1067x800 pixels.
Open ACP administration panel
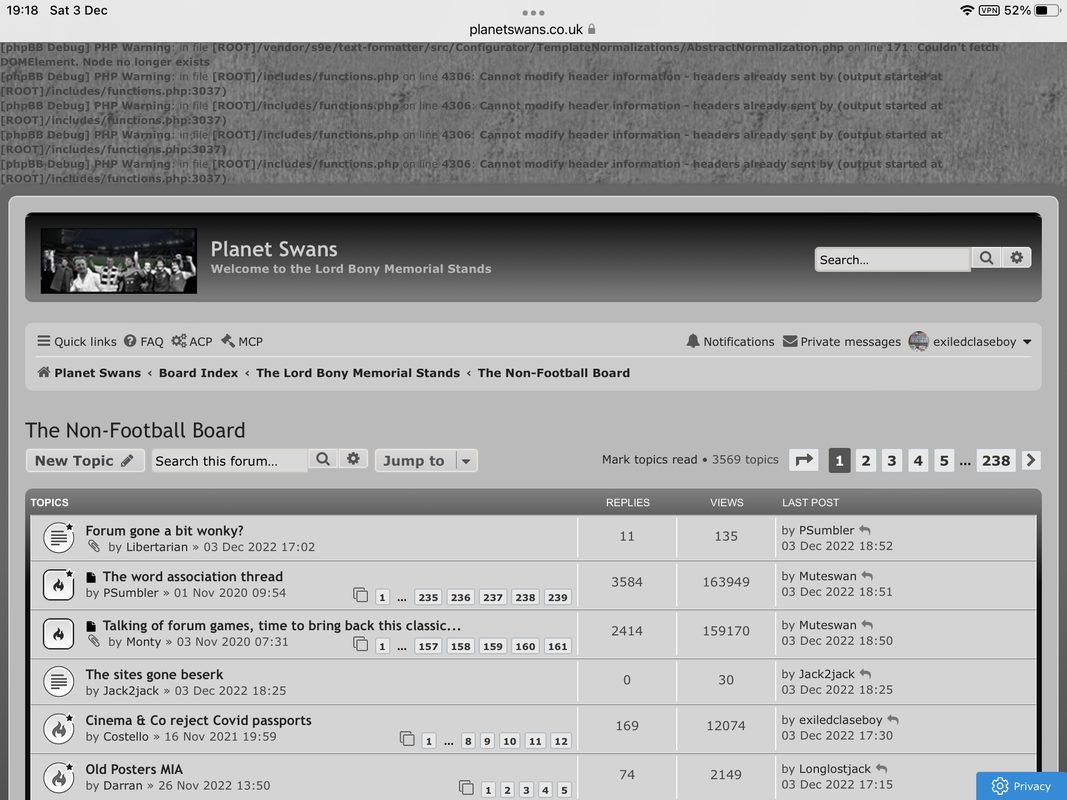click(x=192, y=341)
